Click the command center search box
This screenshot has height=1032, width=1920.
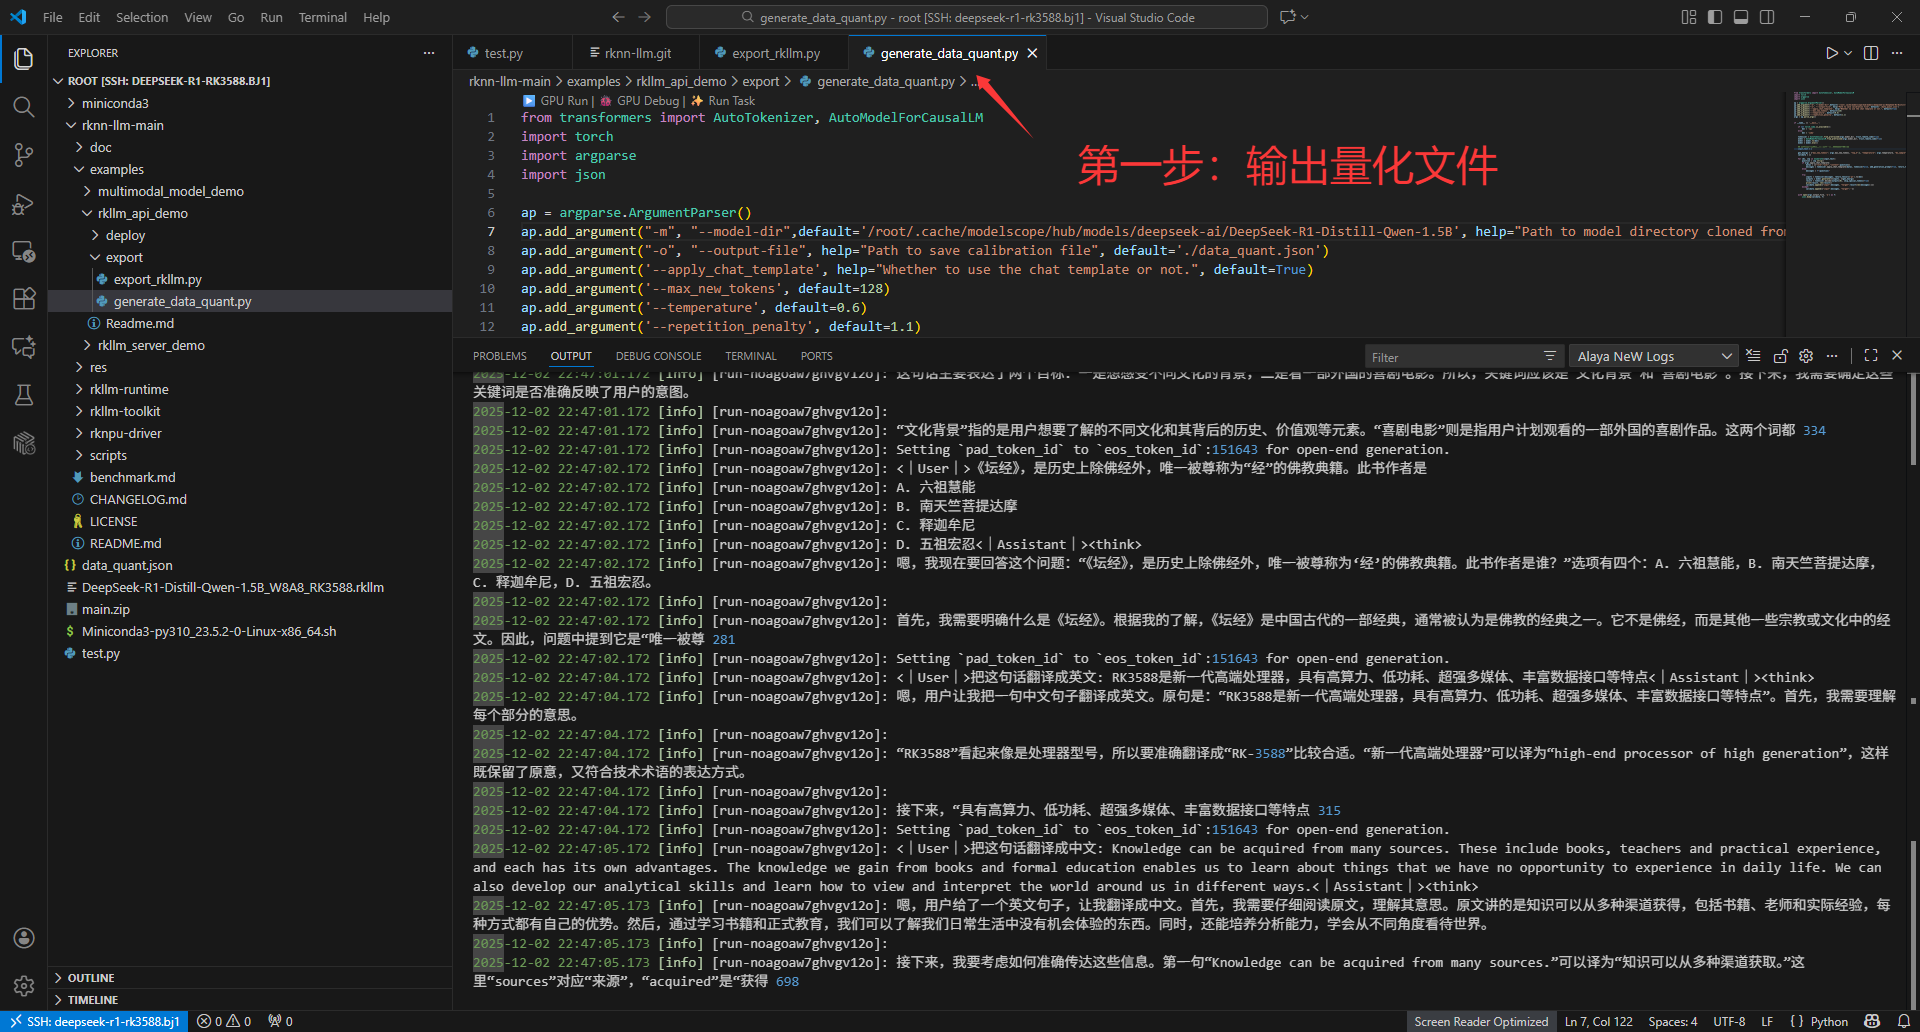point(966,17)
